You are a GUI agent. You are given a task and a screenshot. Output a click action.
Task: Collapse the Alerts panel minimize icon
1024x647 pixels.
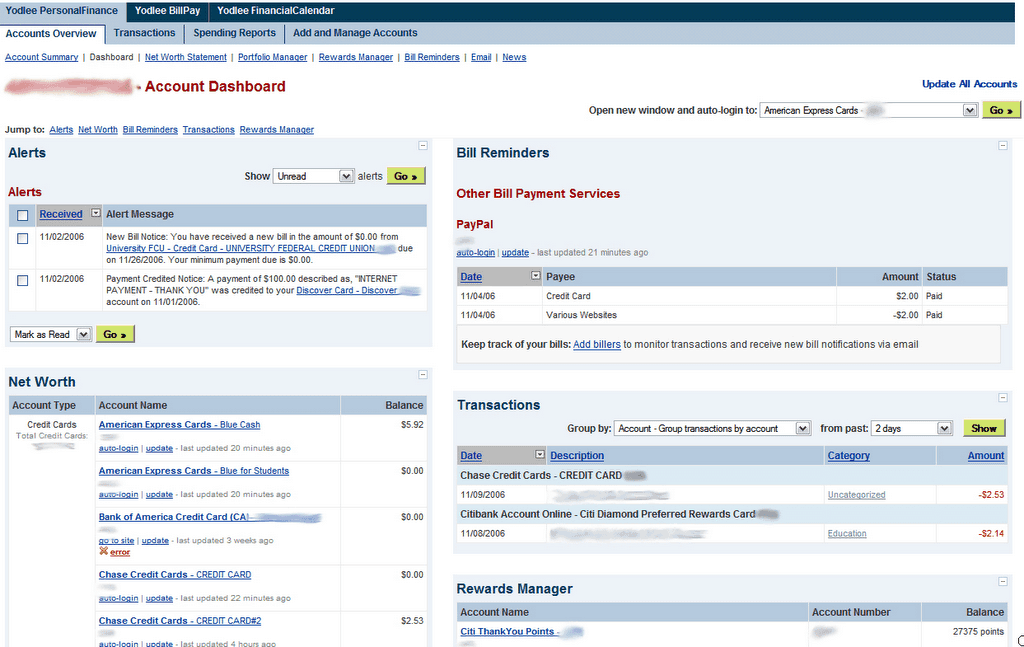pyautogui.click(x=423, y=146)
